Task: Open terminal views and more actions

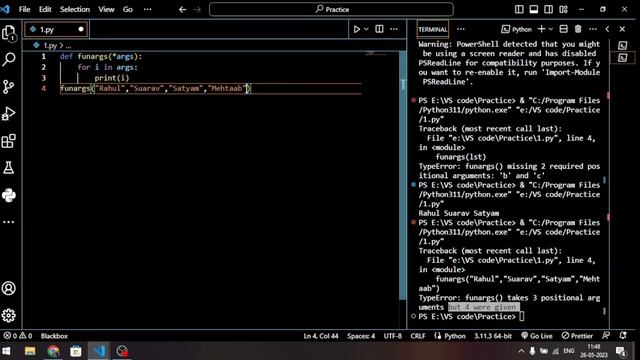Action: point(593,29)
